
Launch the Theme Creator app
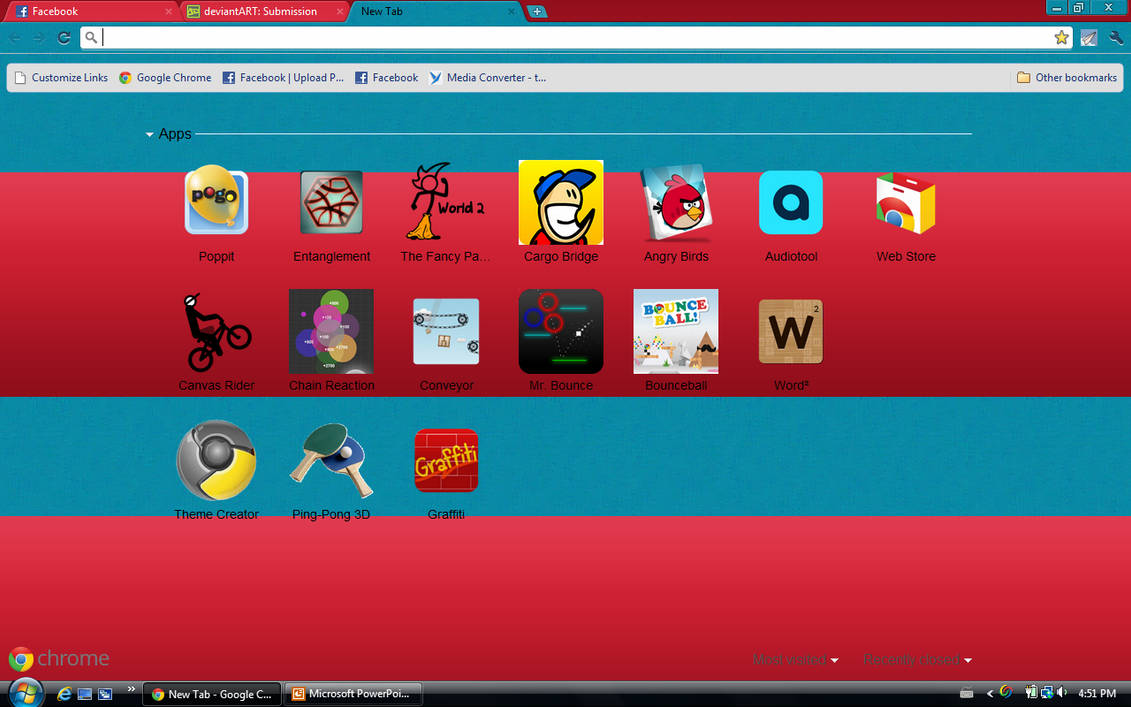point(216,460)
